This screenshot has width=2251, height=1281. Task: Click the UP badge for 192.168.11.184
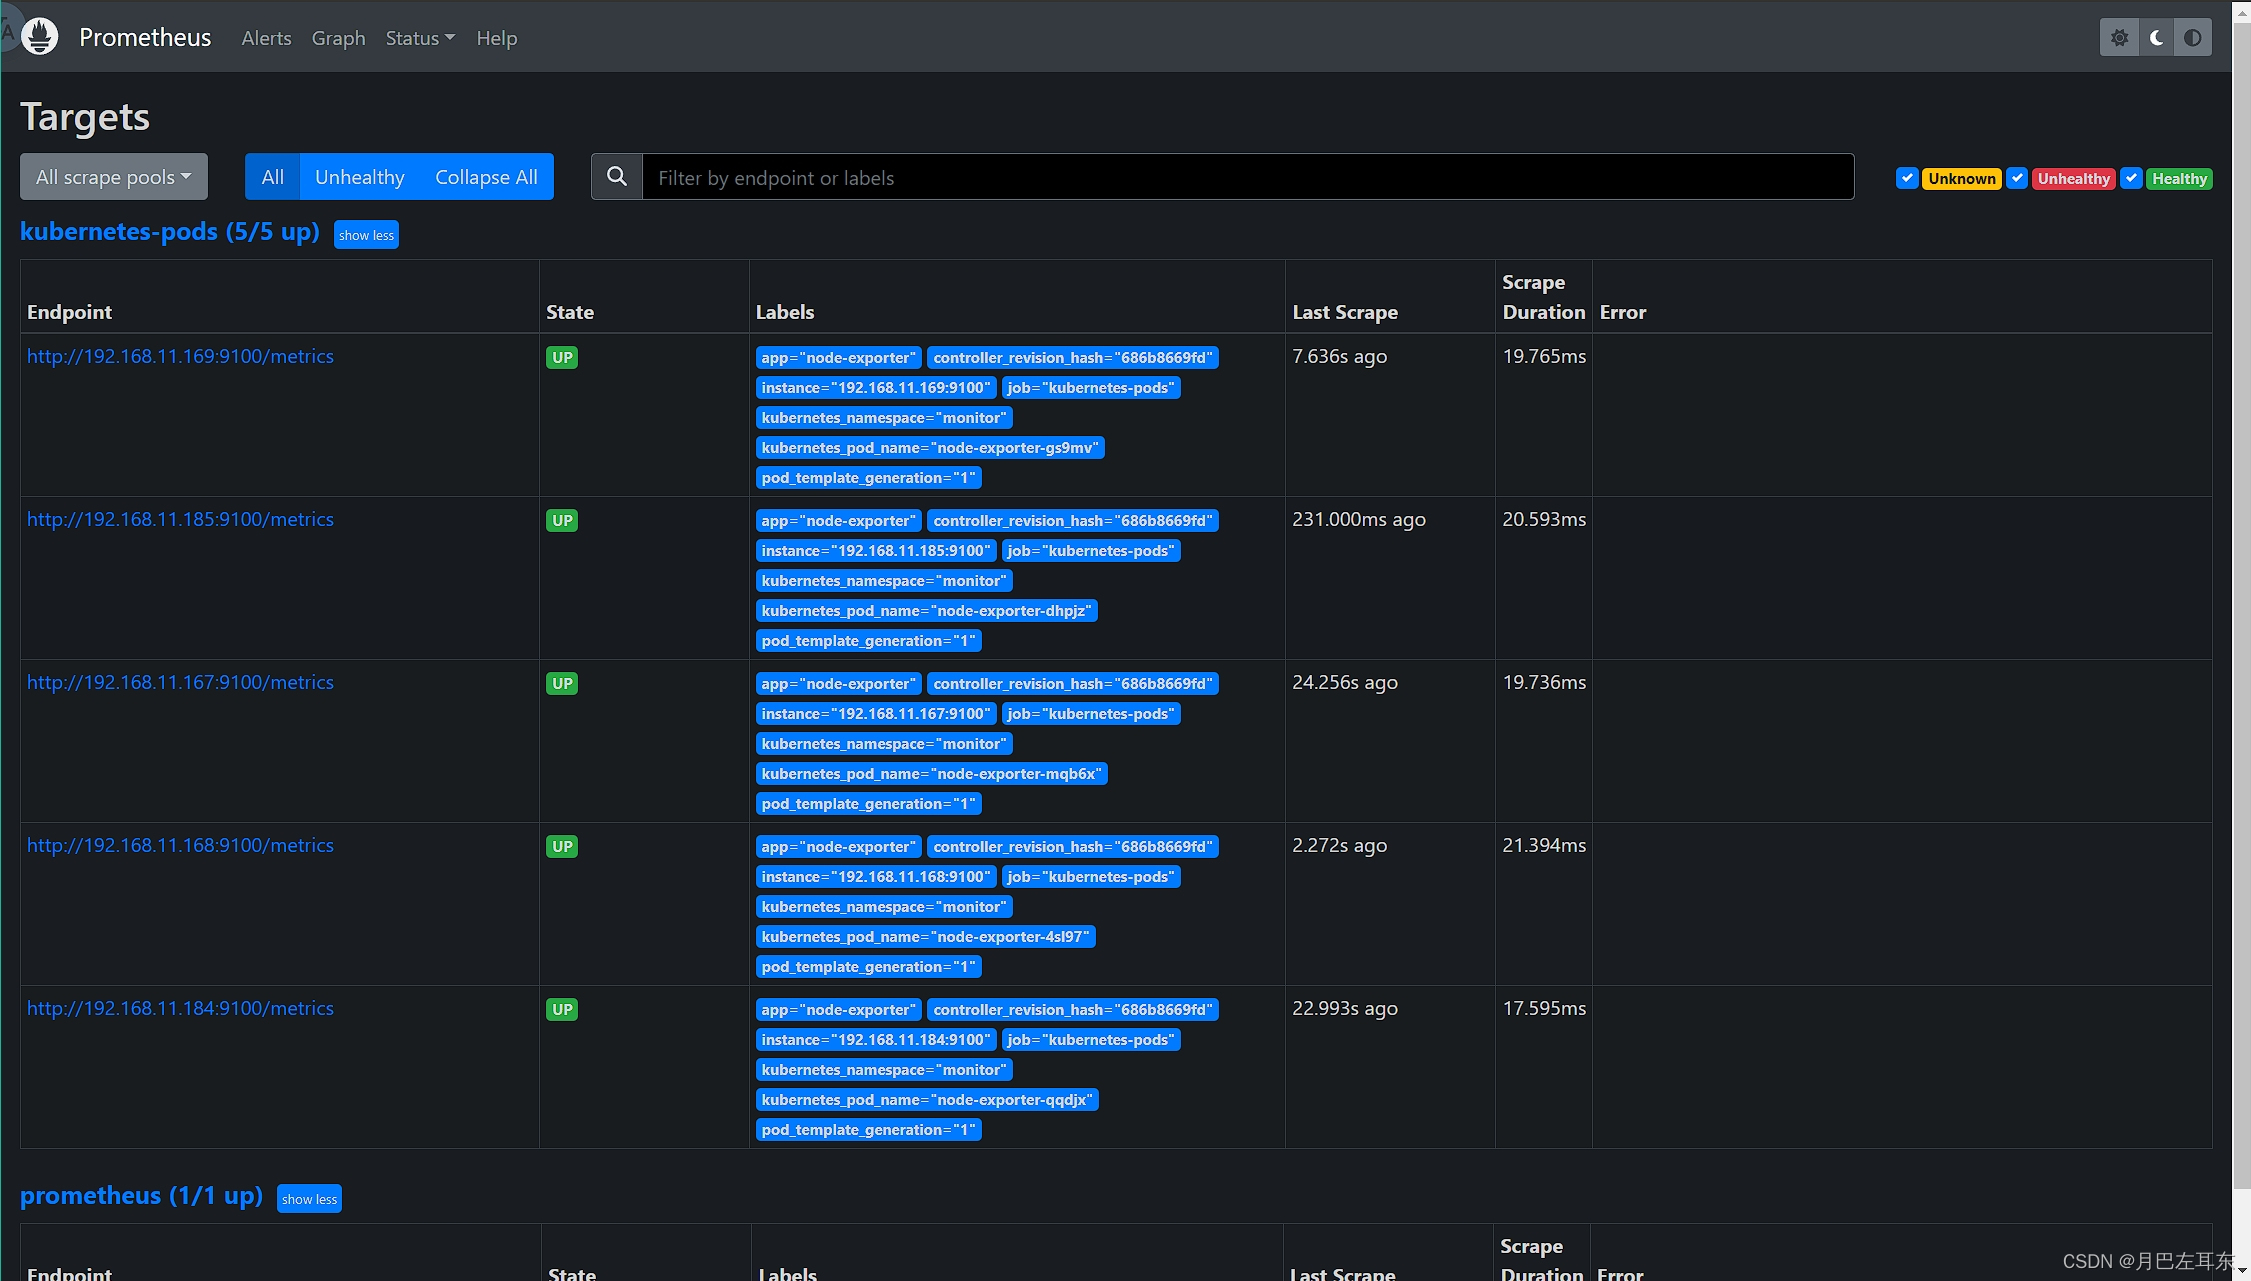(x=562, y=1009)
